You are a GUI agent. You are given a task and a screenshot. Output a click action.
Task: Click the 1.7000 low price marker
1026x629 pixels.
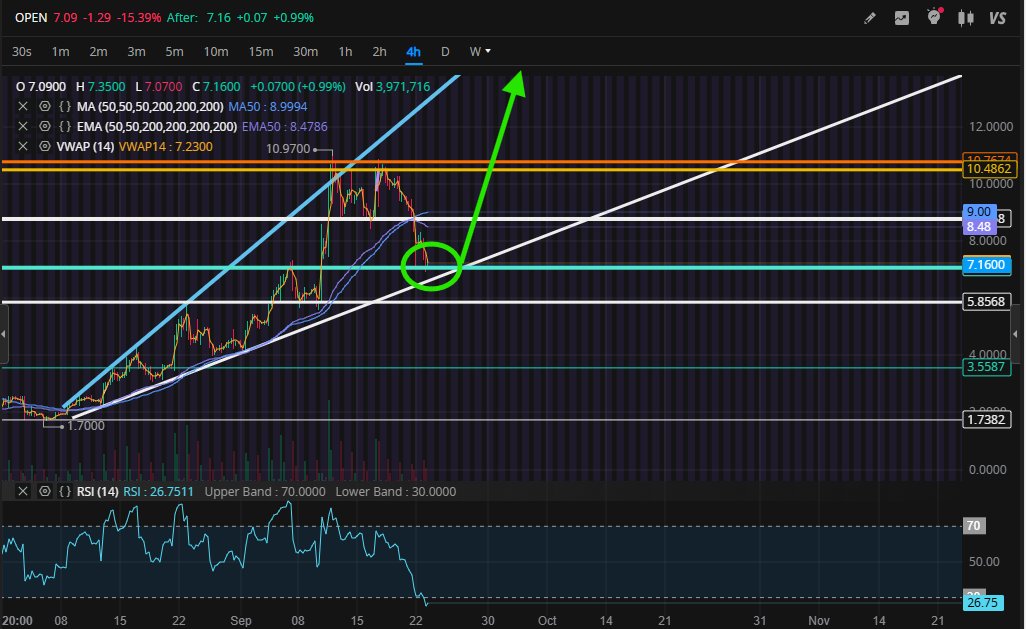coord(86,425)
